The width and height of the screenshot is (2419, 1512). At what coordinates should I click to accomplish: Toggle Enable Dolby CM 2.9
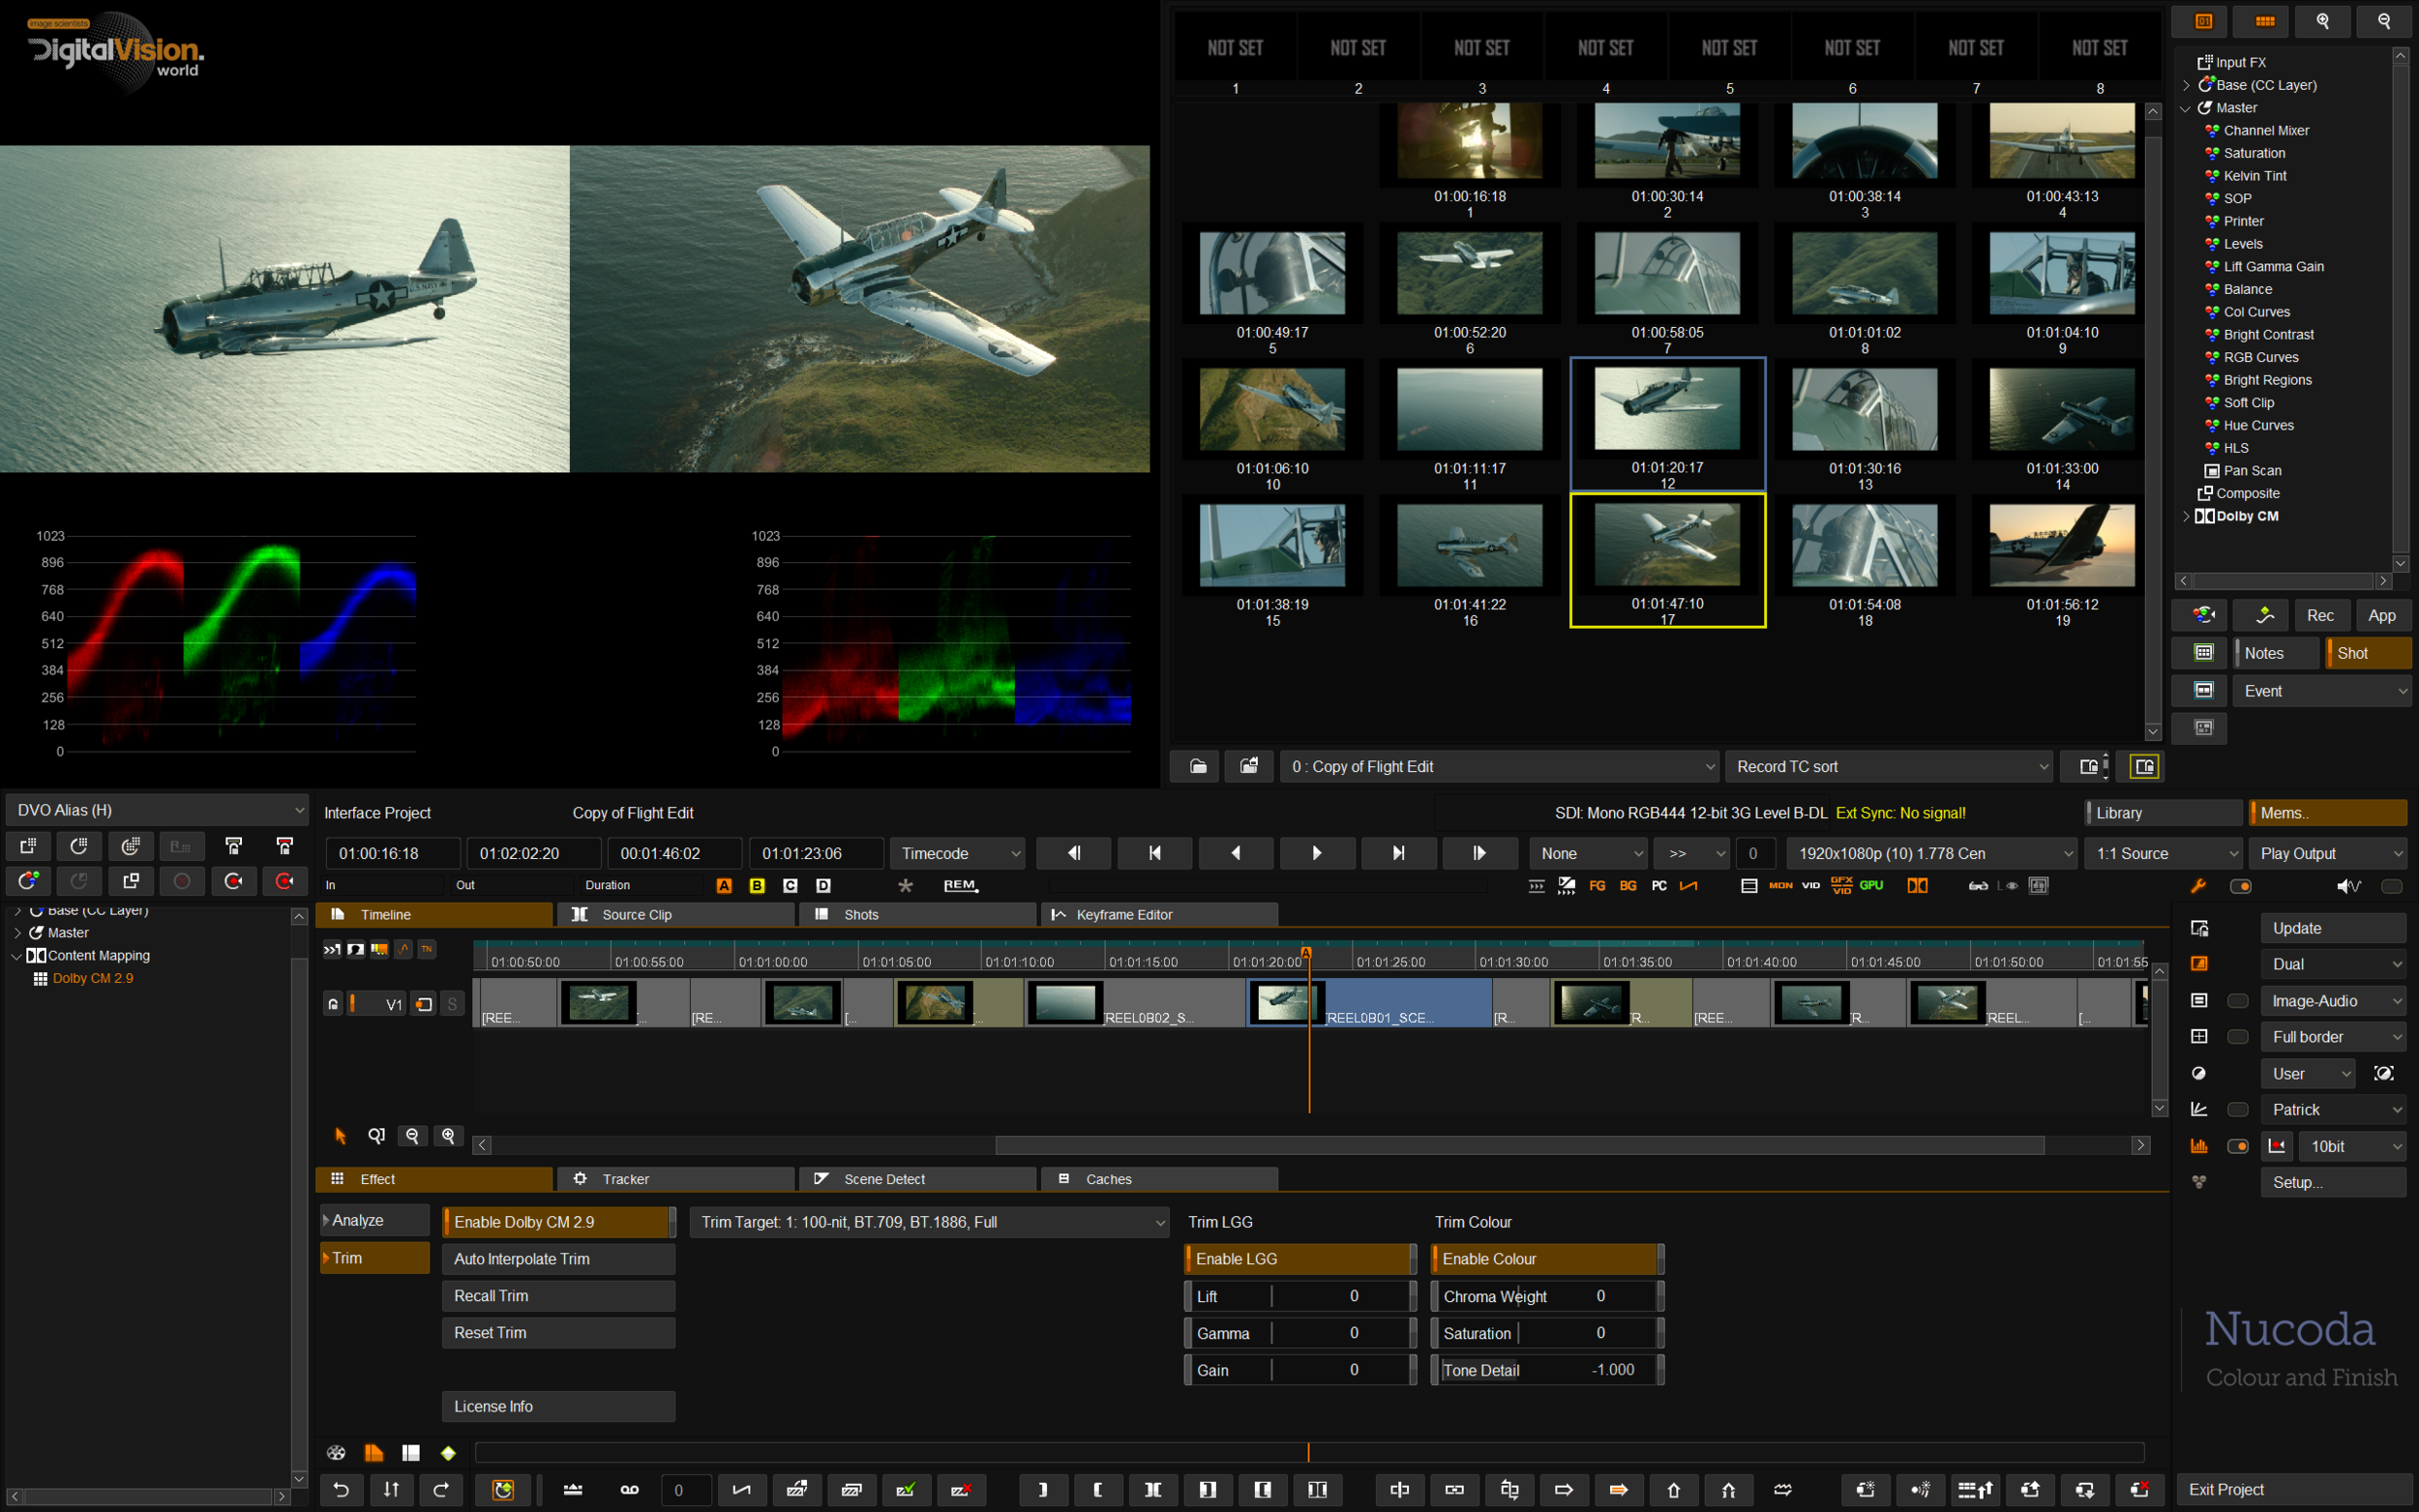click(558, 1222)
